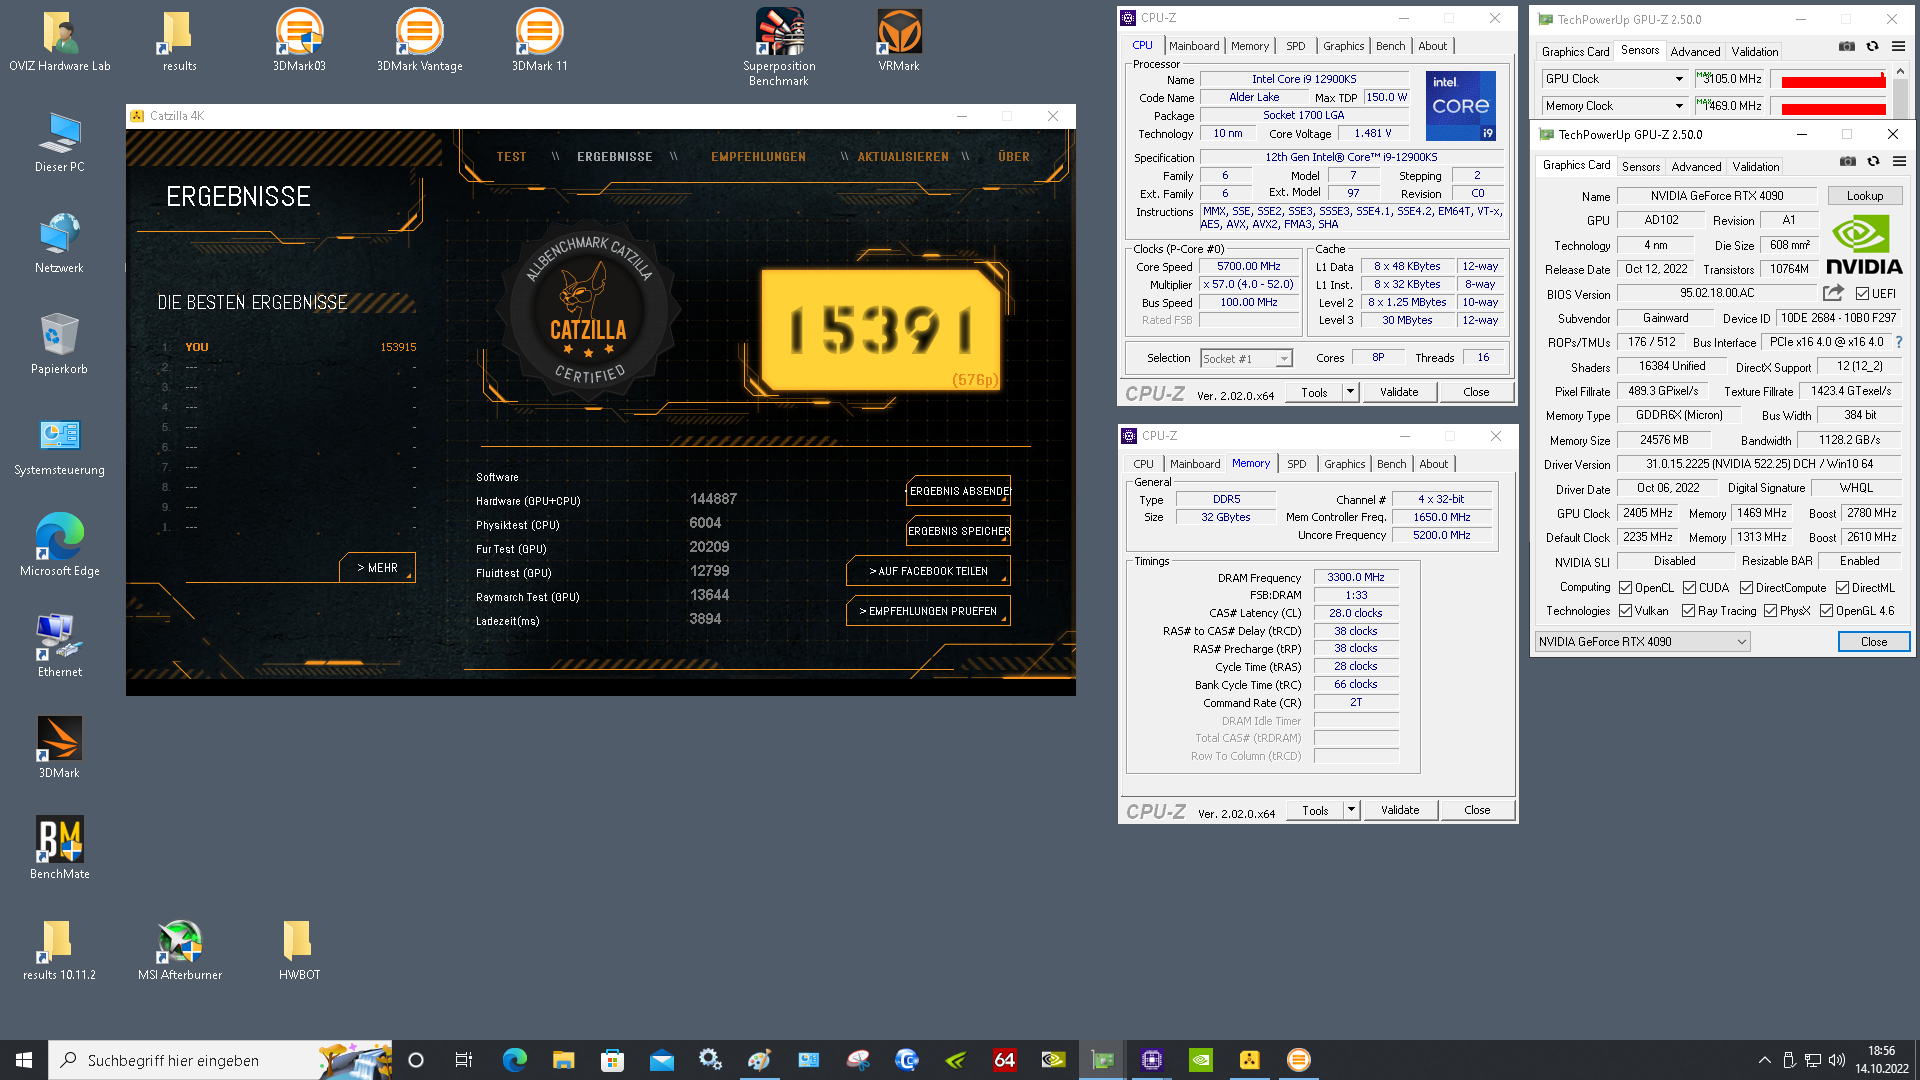This screenshot has height=1080, width=1920.
Task: Click the Bus Interface question mark icon
Action: tap(1898, 342)
